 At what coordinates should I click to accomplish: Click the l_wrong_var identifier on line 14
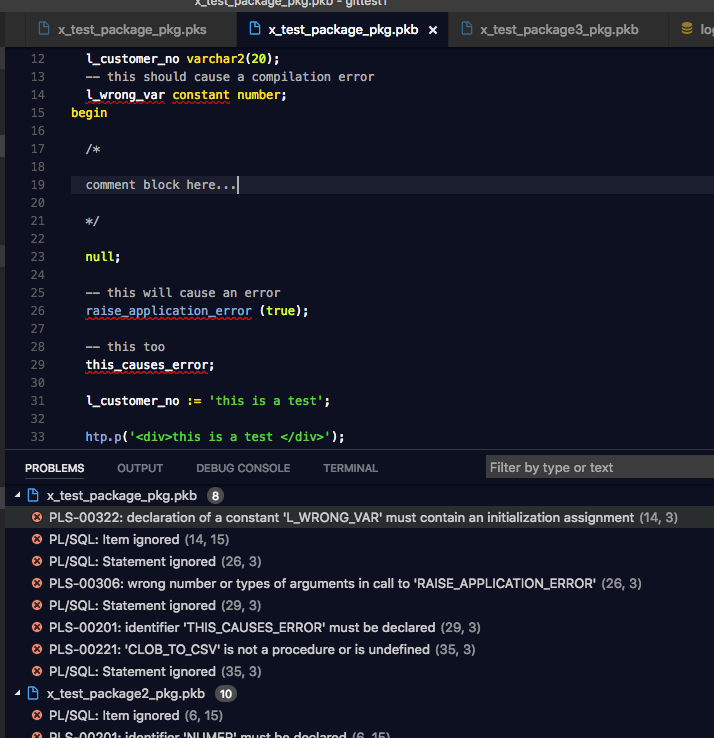[125, 95]
